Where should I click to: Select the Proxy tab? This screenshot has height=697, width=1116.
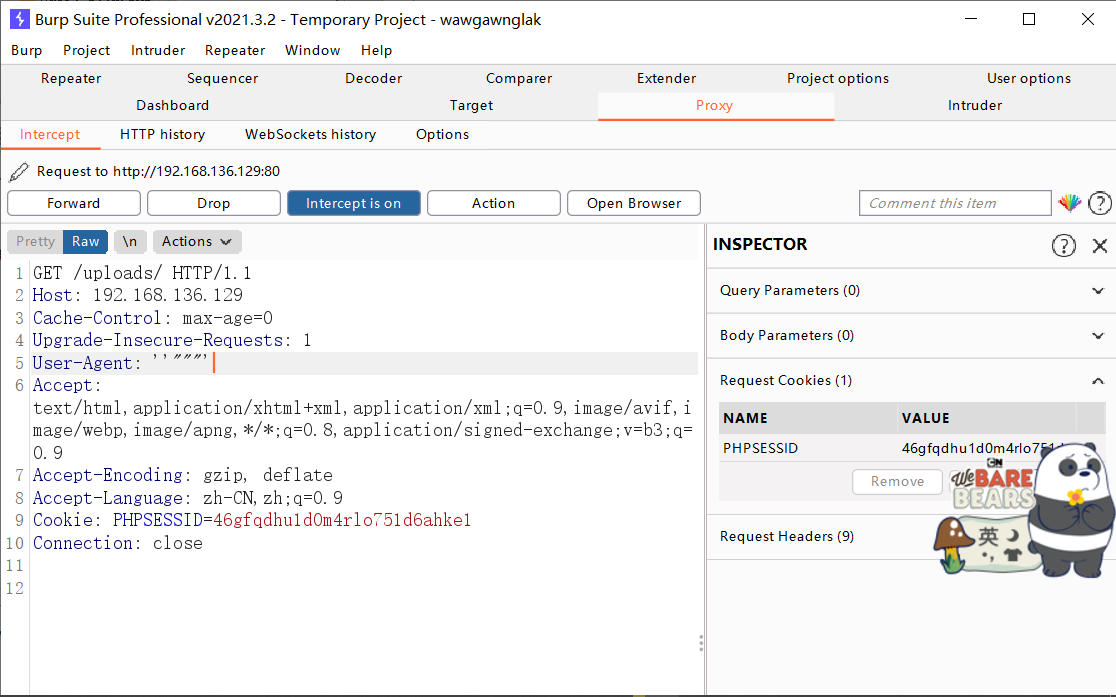[x=715, y=105]
